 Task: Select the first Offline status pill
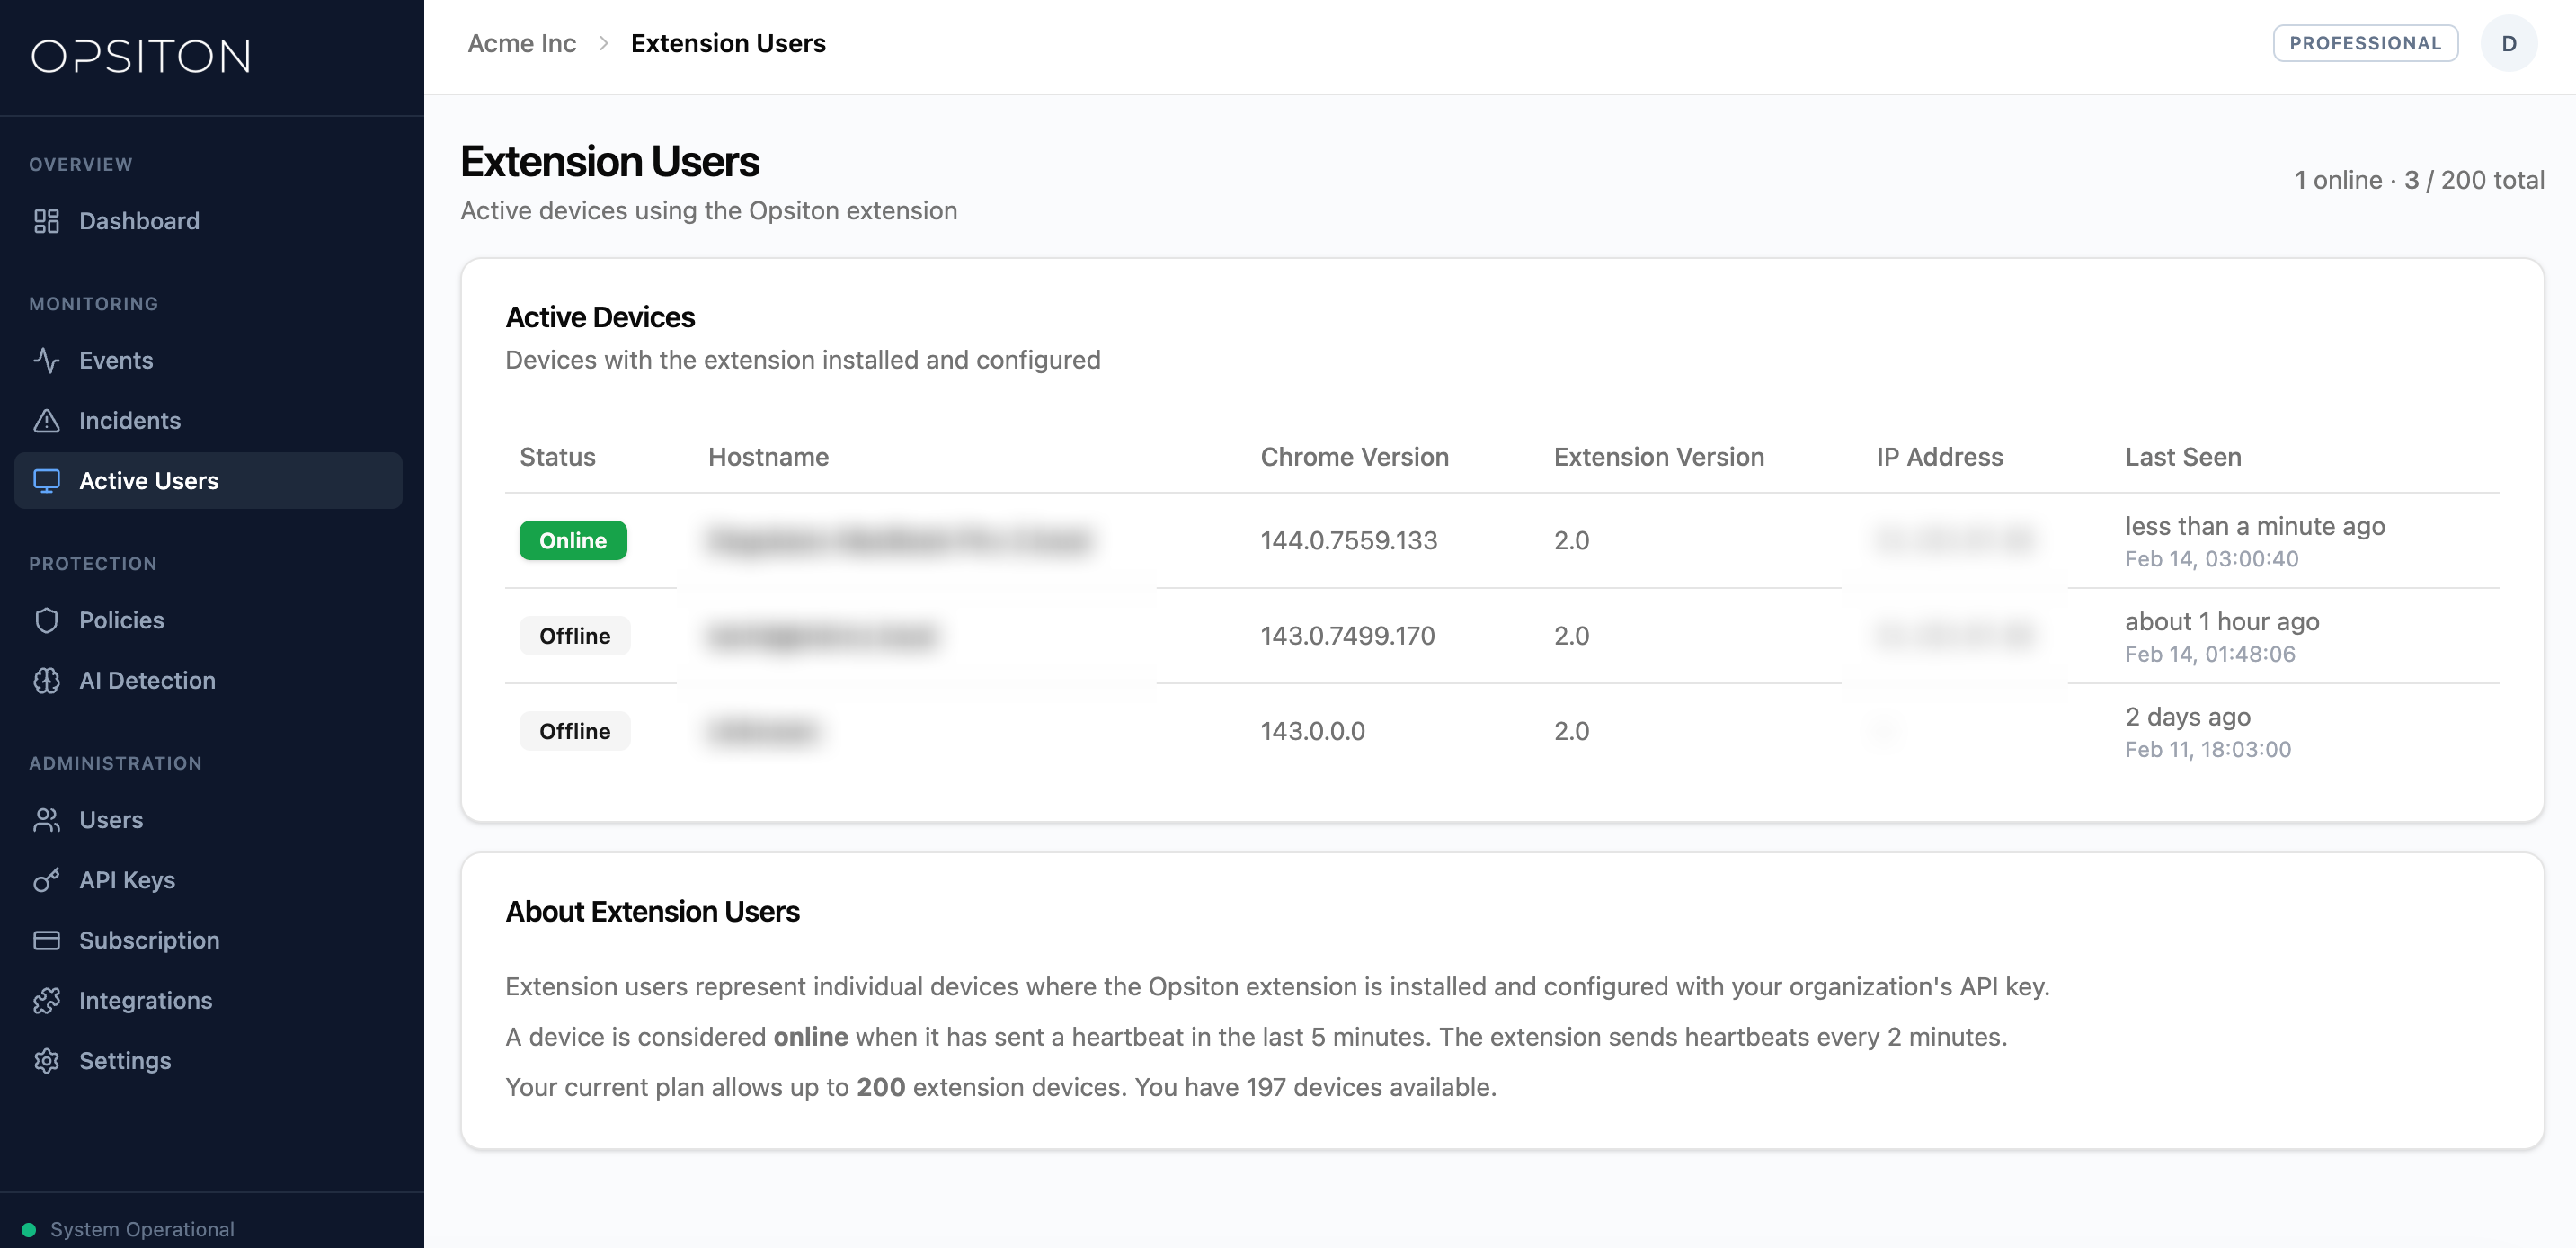click(x=574, y=635)
